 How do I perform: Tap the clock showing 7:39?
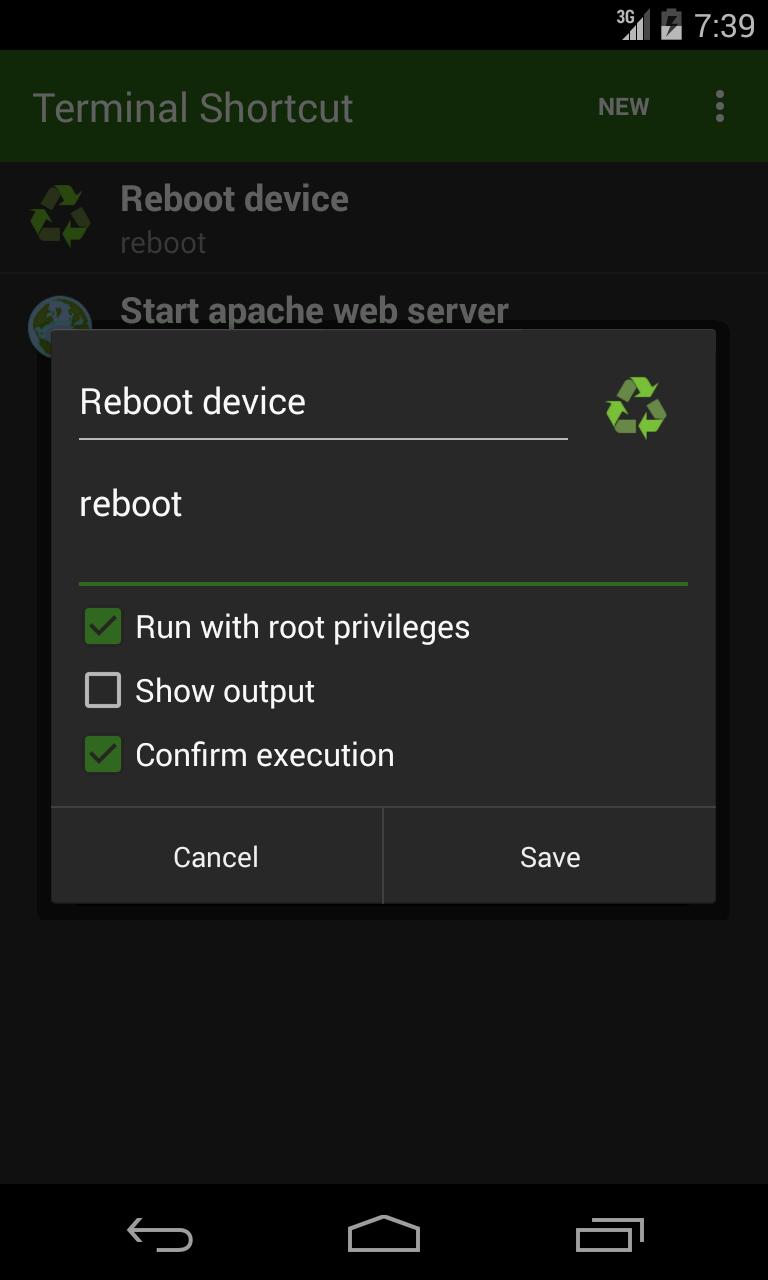[x=724, y=25]
